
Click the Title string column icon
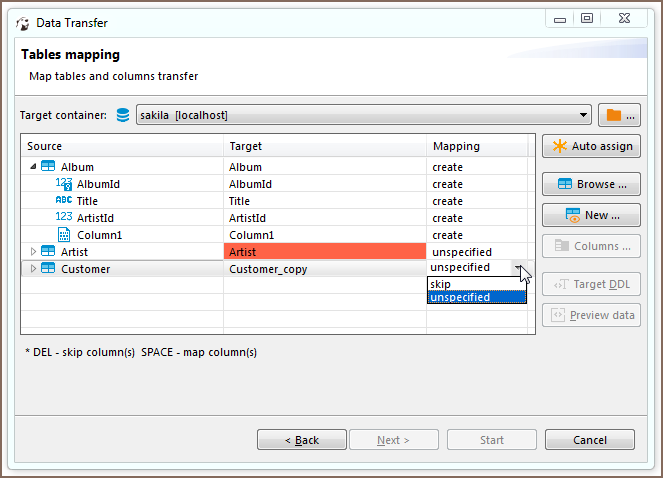coord(64,201)
